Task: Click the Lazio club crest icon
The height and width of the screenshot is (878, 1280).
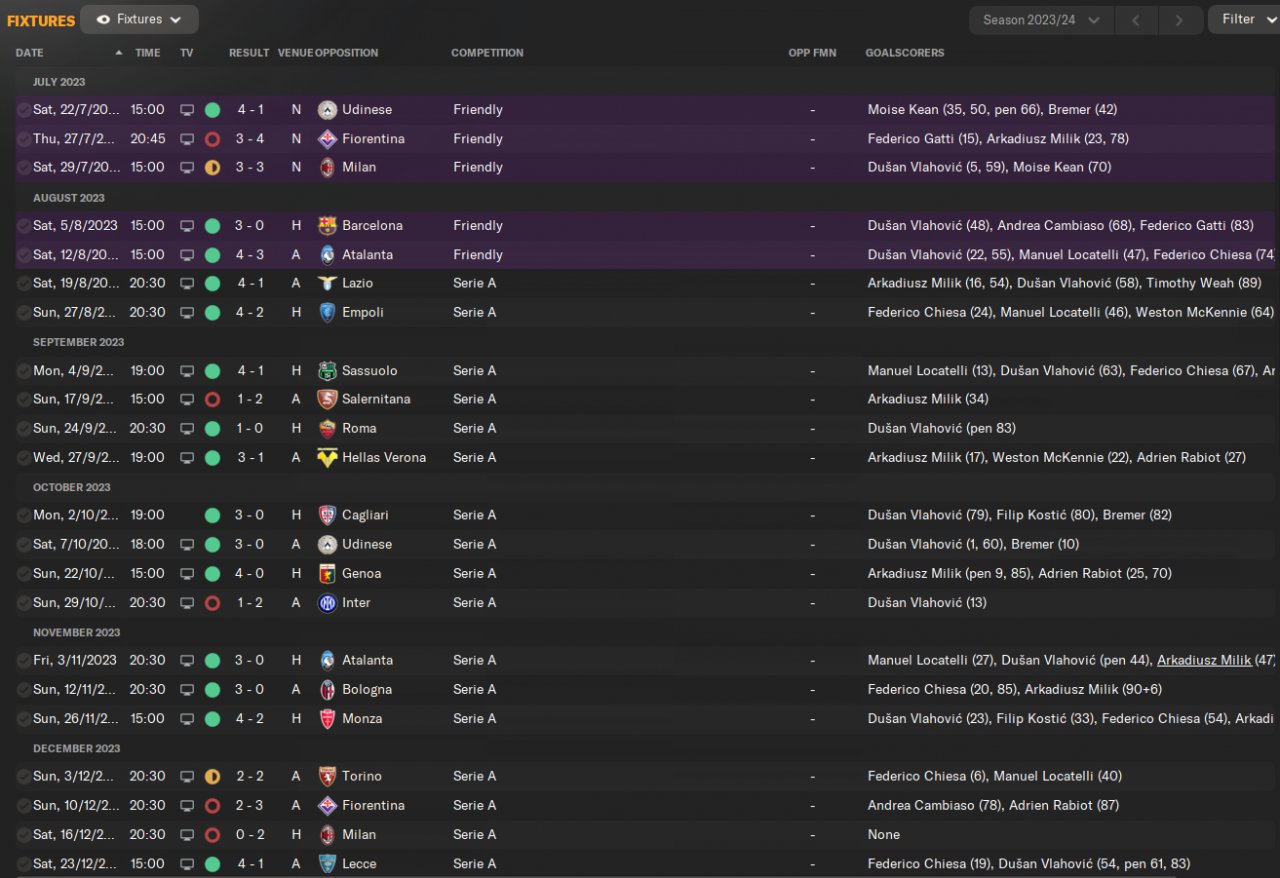Action: pyautogui.click(x=327, y=284)
